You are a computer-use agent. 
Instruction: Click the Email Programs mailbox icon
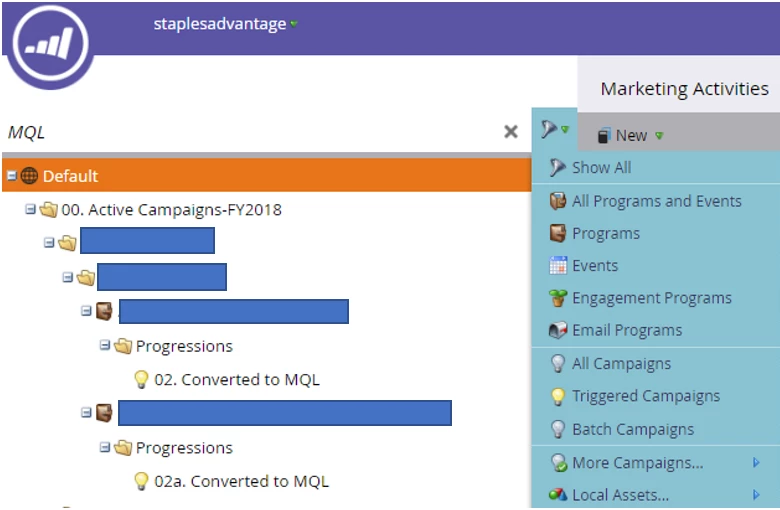(558, 330)
